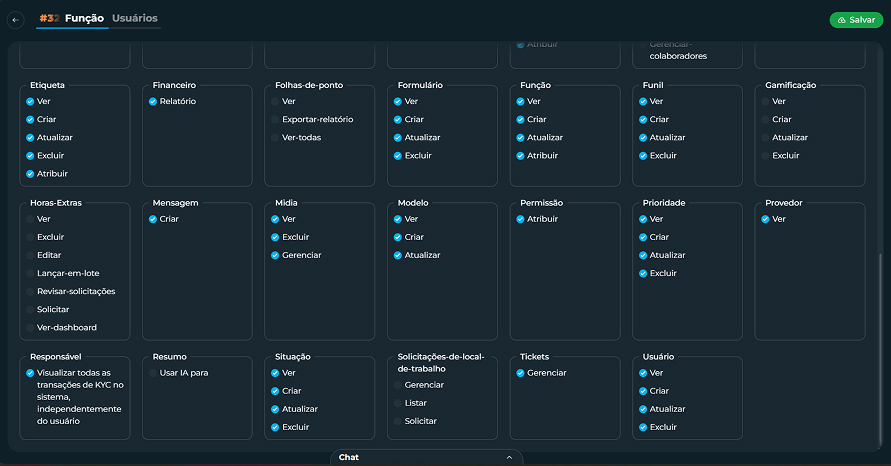891x466 pixels.
Task: Toggle Atualizar in the Função group
Action: 520,138
